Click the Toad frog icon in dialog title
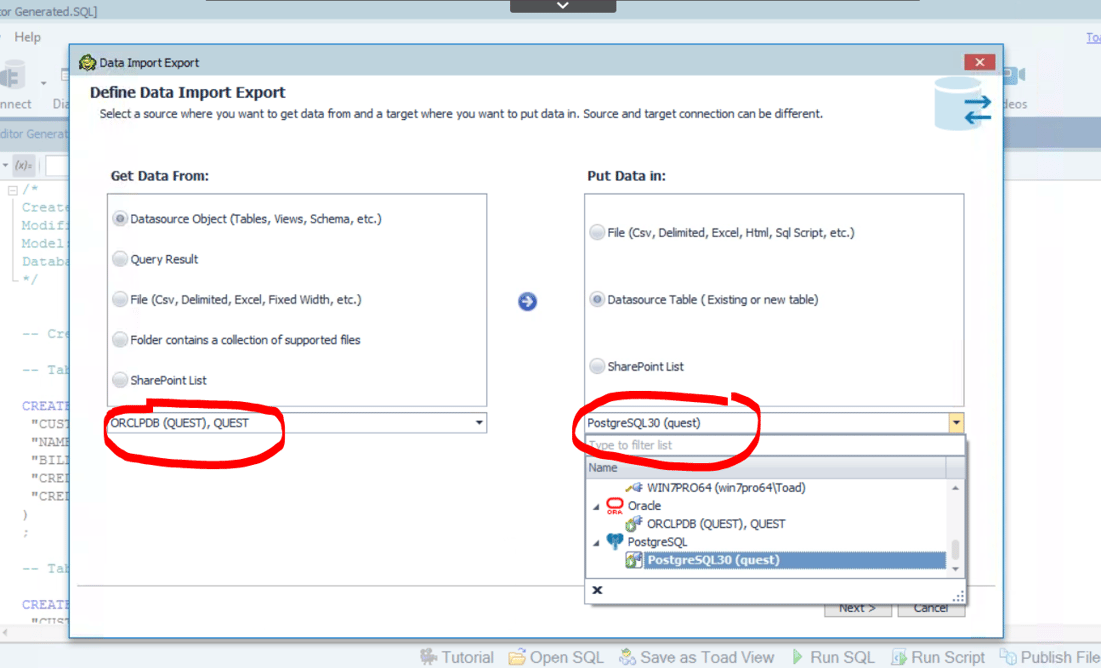 point(87,63)
